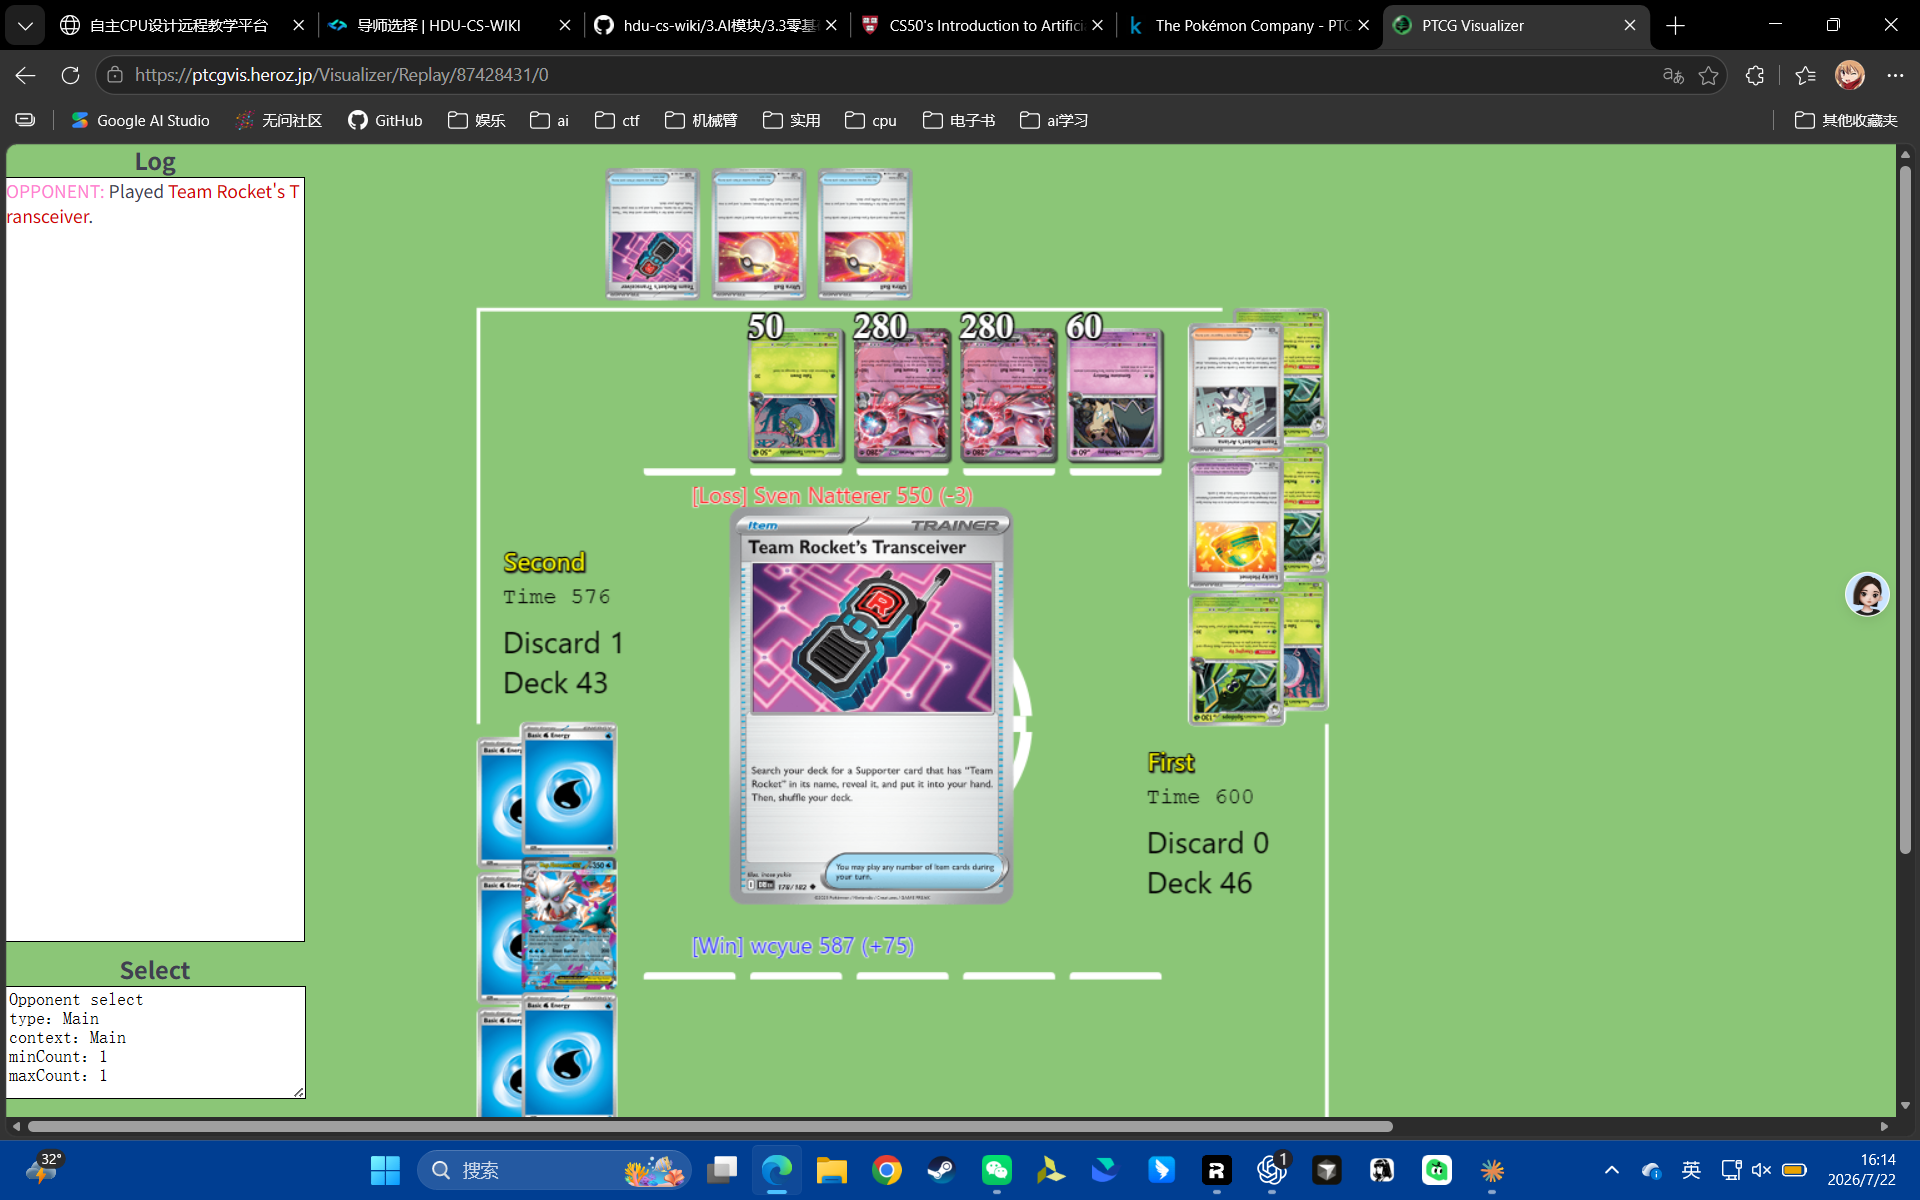
Task: Click the browser refresh icon
Action: click(x=70, y=75)
